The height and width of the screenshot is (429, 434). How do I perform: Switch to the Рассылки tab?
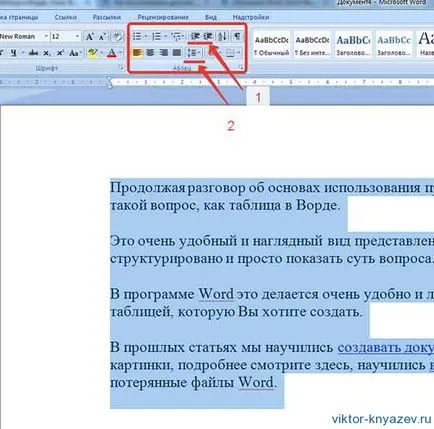[106, 17]
